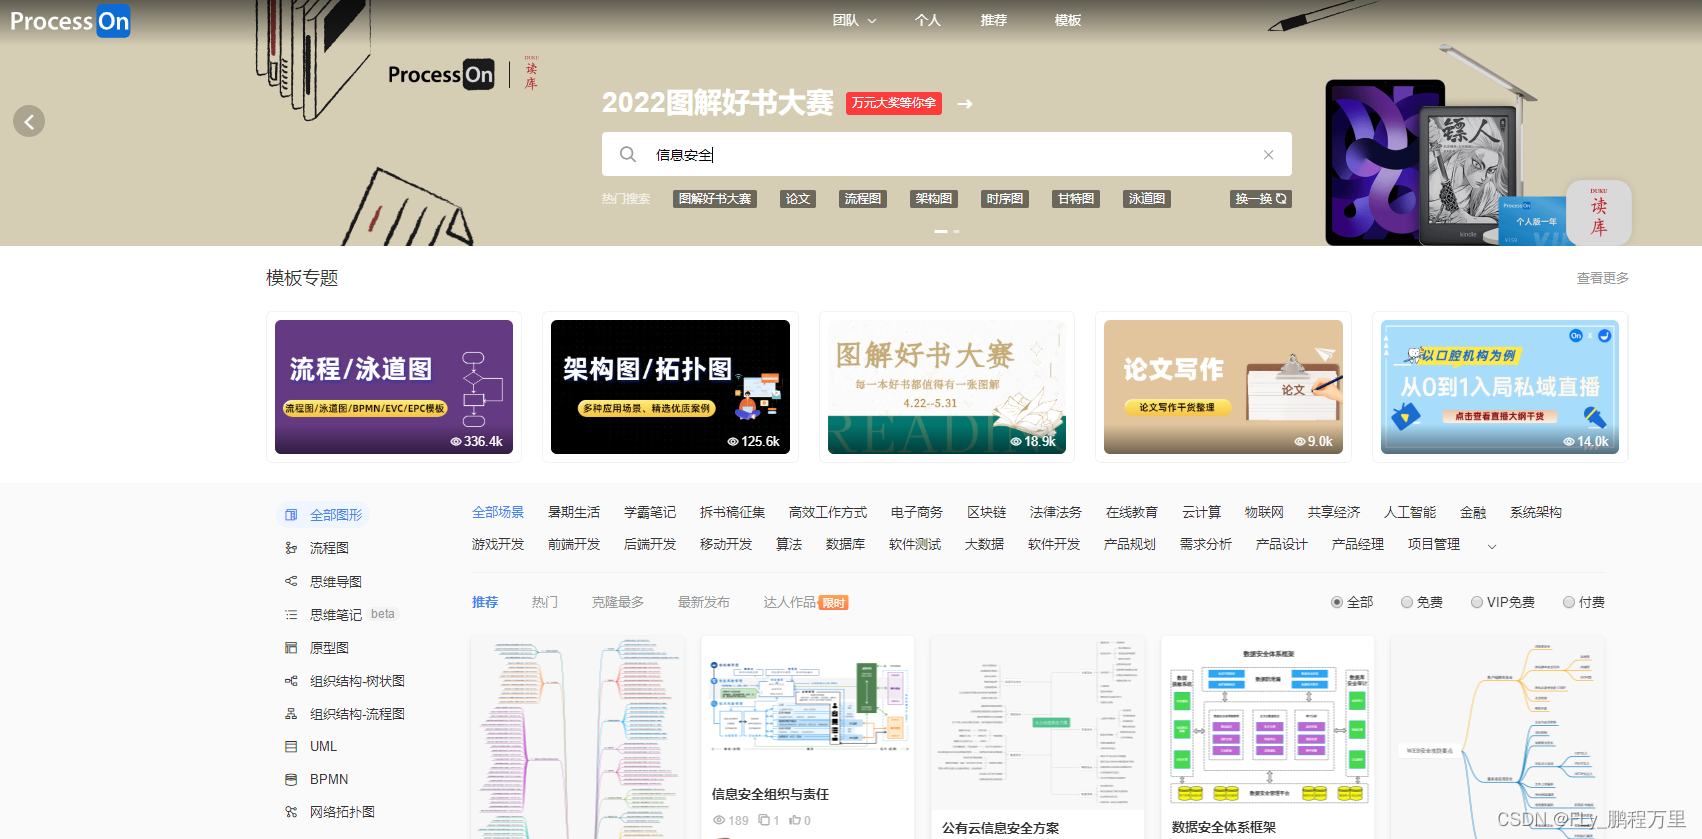Screen dimensions: 1702x839
Task: Select the 全部 radio button
Action: (x=1337, y=602)
